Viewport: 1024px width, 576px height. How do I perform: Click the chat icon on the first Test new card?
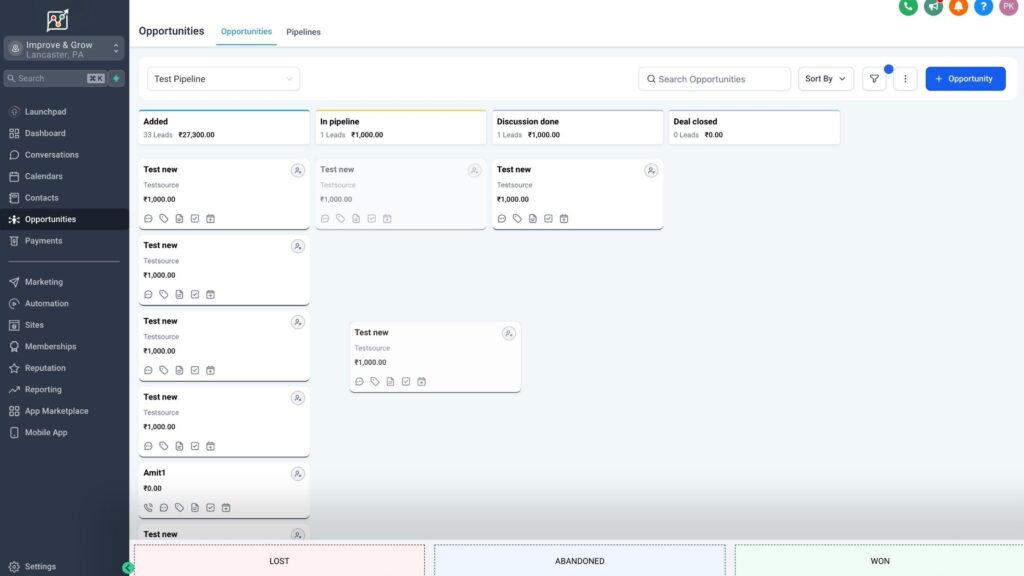148,218
